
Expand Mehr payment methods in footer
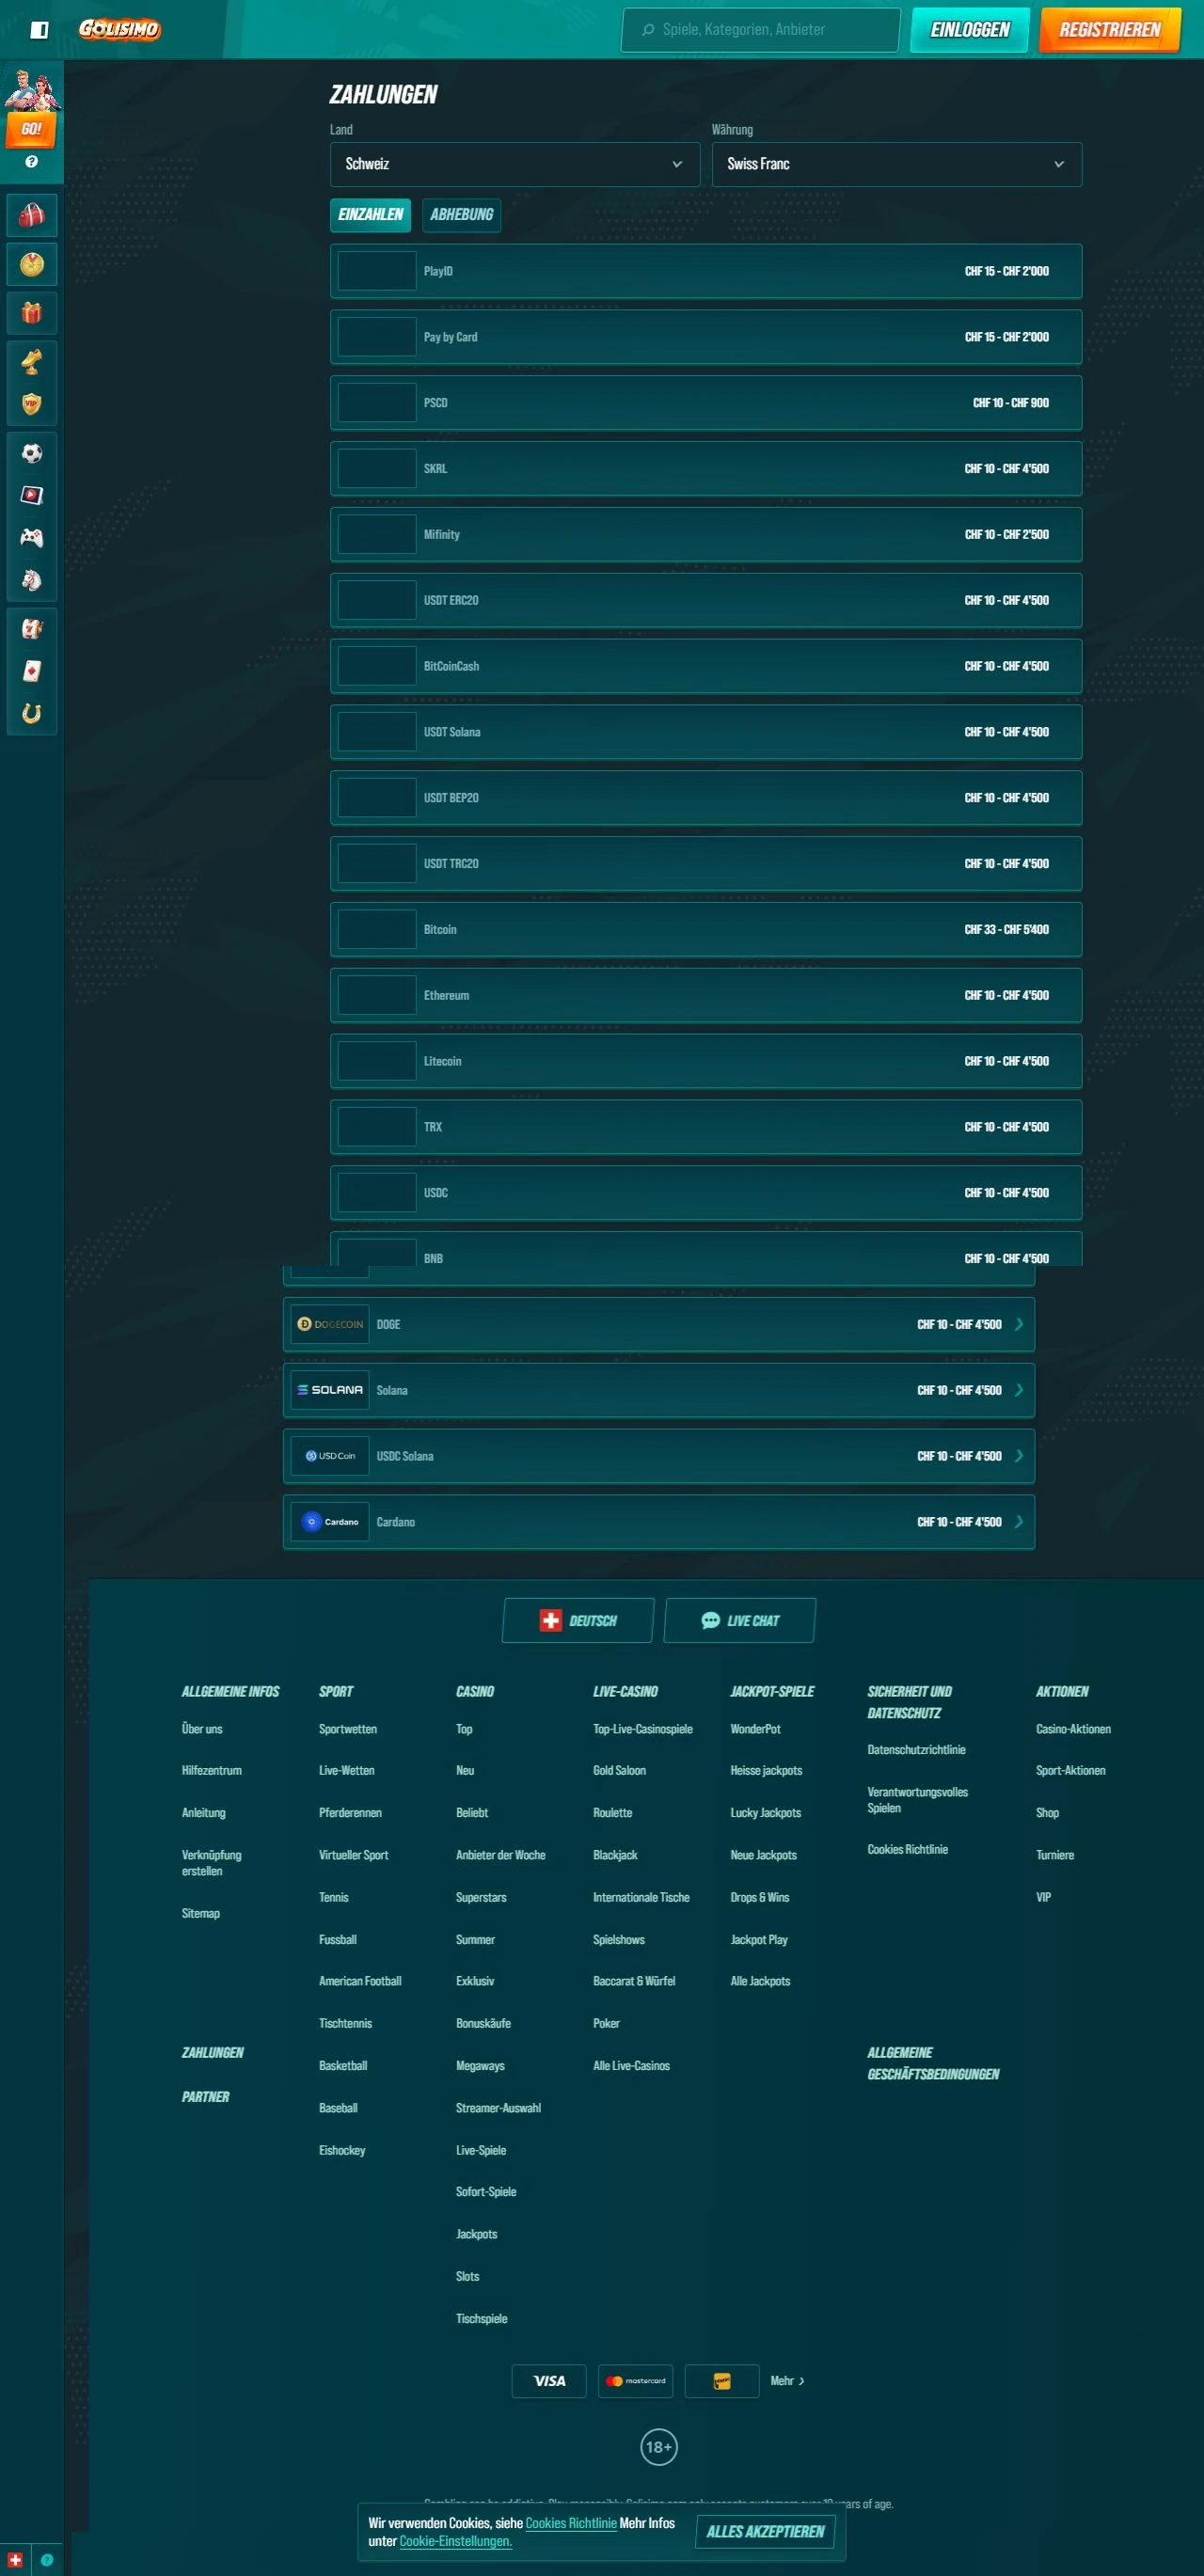pyautogui.click(x=787, y=2381)
